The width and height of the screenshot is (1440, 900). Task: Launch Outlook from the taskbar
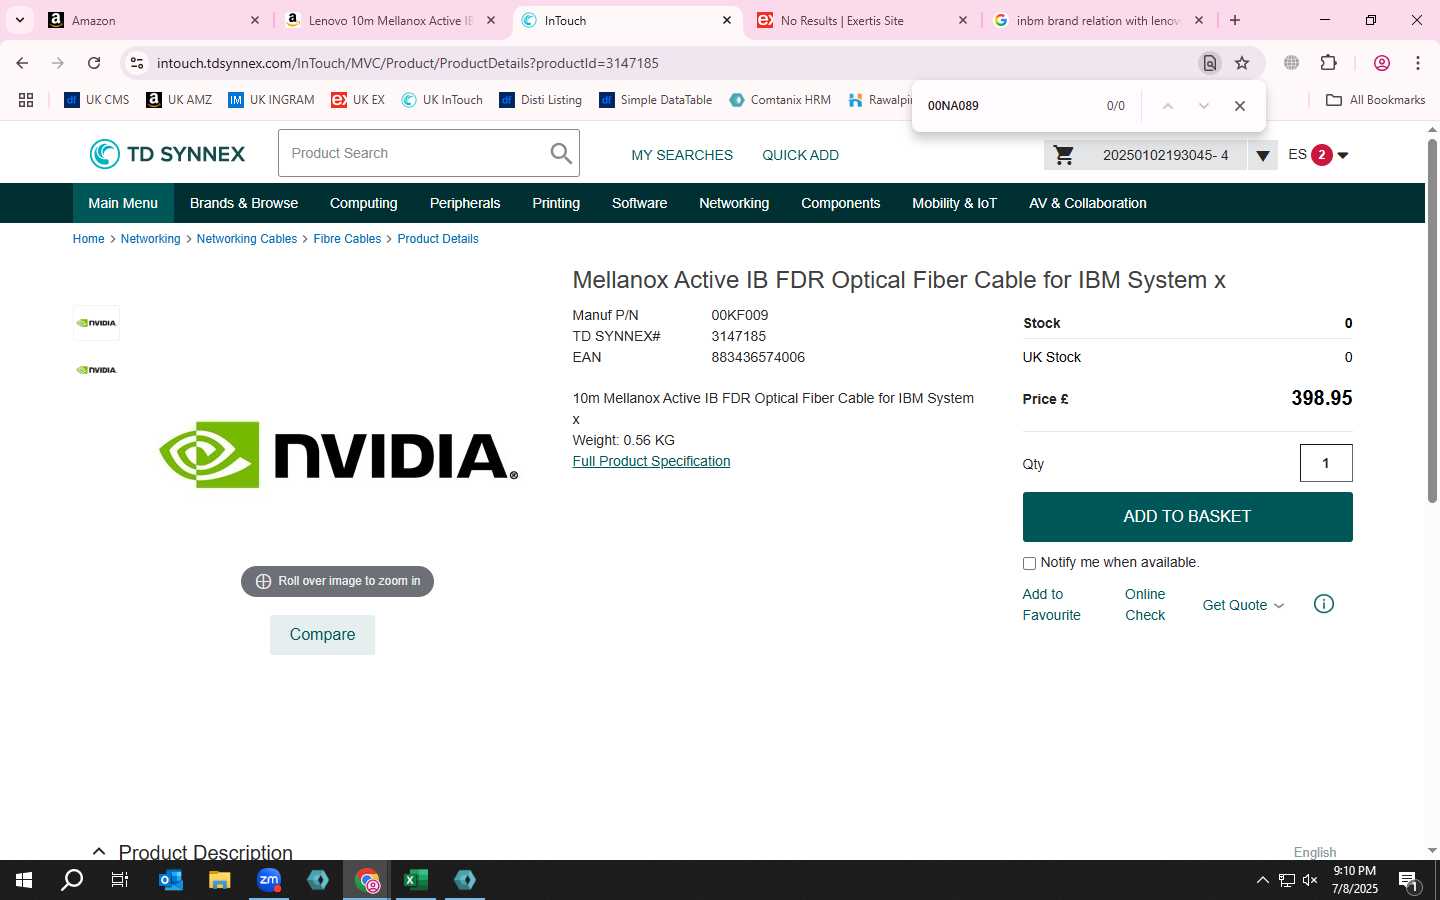pos(171,880)
